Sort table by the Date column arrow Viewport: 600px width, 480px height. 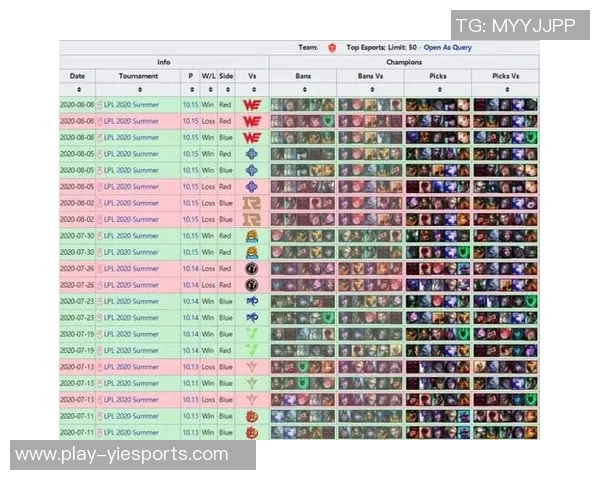tap(78, 89)
